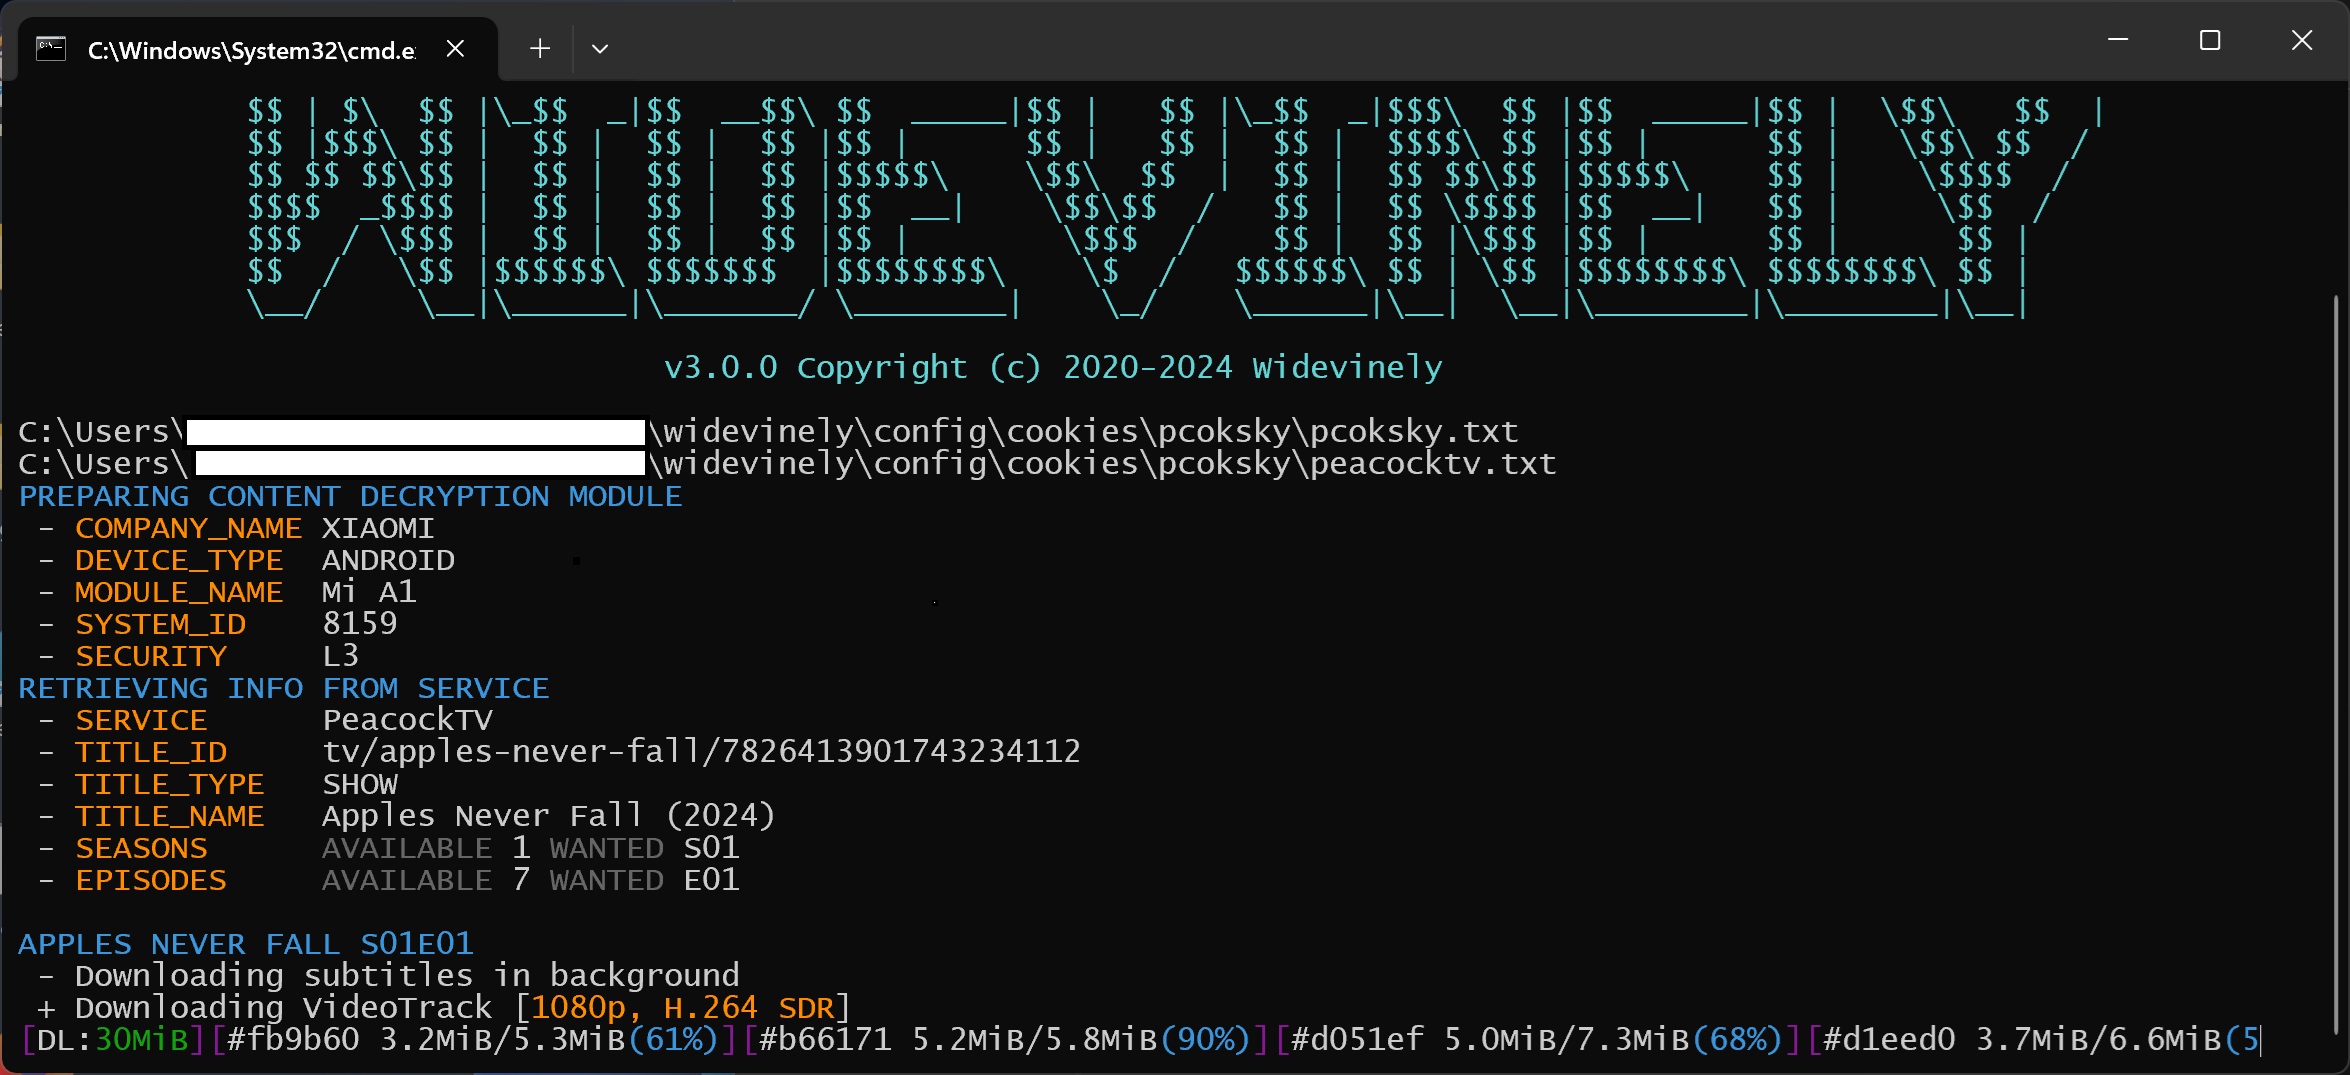Click the TITLE_ID label
Image resolution: width=2350 pixels, height=1075 pixels.
coord(151,752)
